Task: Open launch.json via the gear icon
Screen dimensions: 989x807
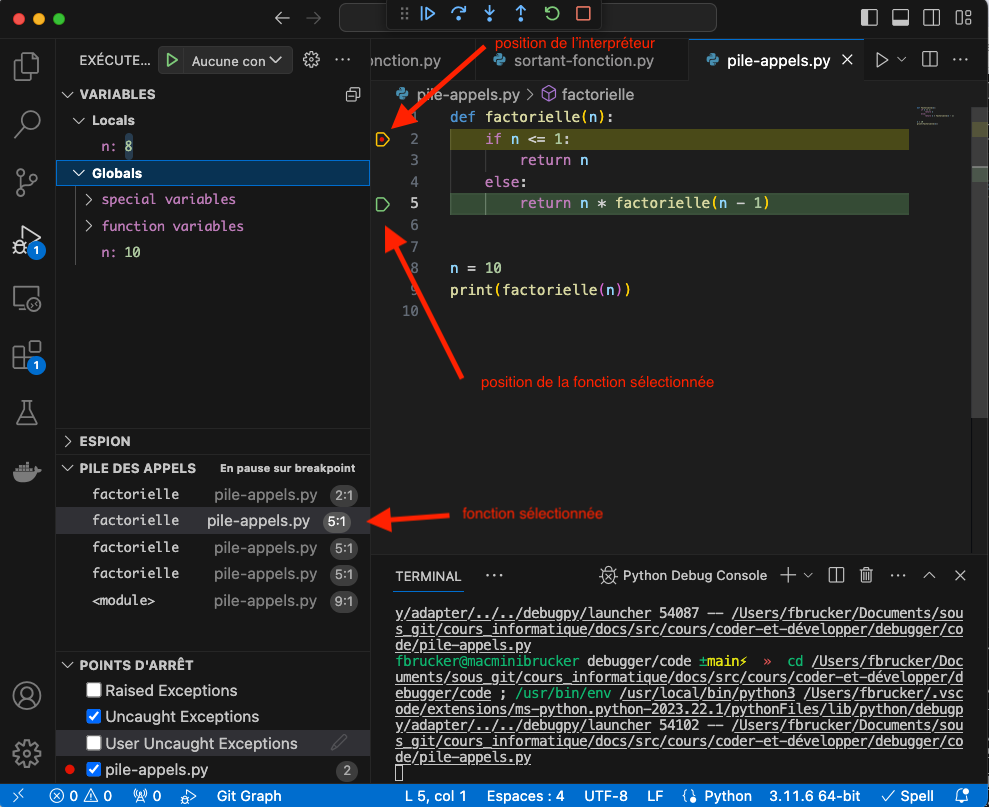Action: click(x=311, y=60)
